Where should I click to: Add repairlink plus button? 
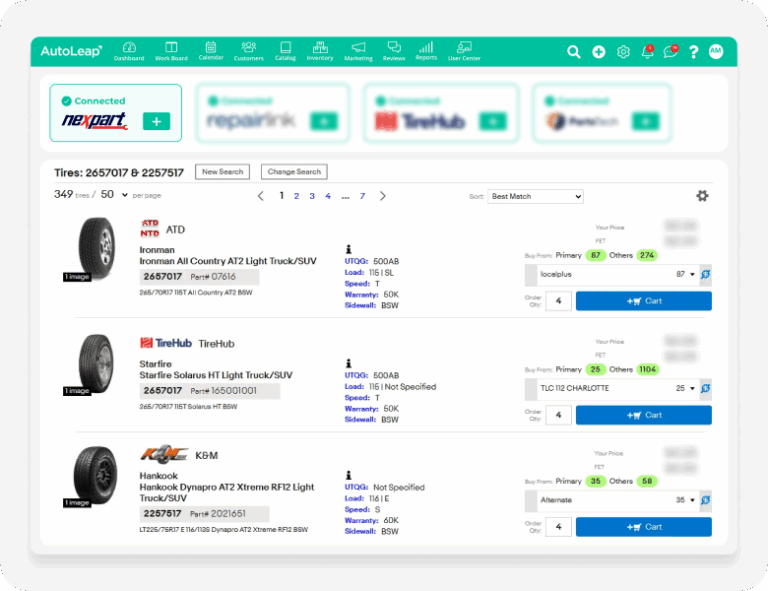324,121
